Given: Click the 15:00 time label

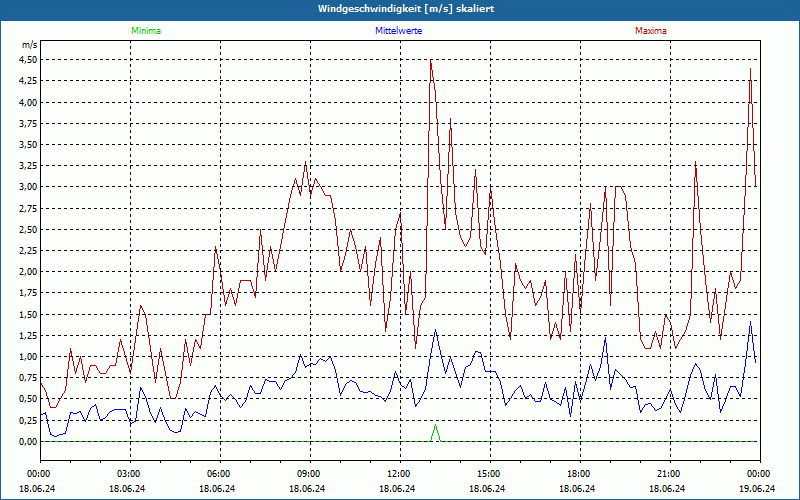Looking at the screenshot, I should click(x=490, y=474).
